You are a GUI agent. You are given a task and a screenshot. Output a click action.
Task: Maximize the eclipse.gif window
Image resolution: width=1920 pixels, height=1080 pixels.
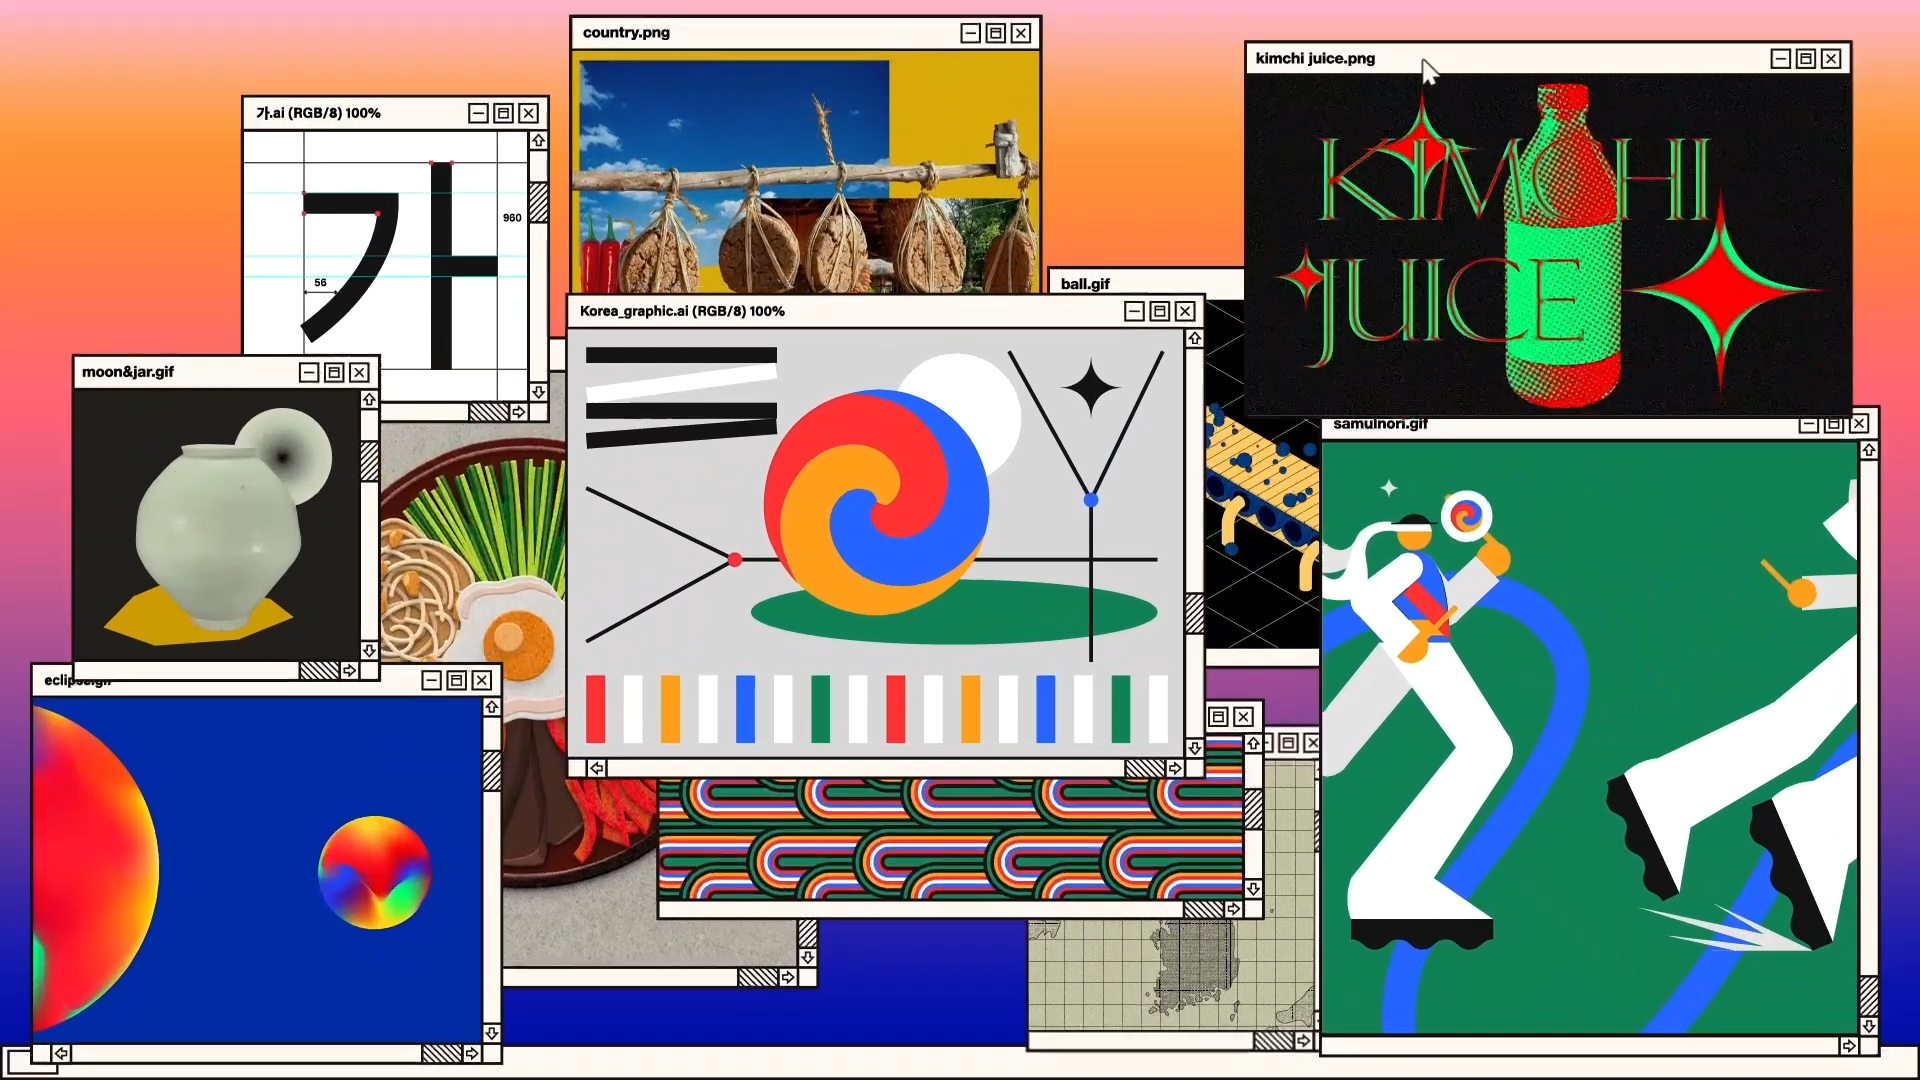click(456, 680)
